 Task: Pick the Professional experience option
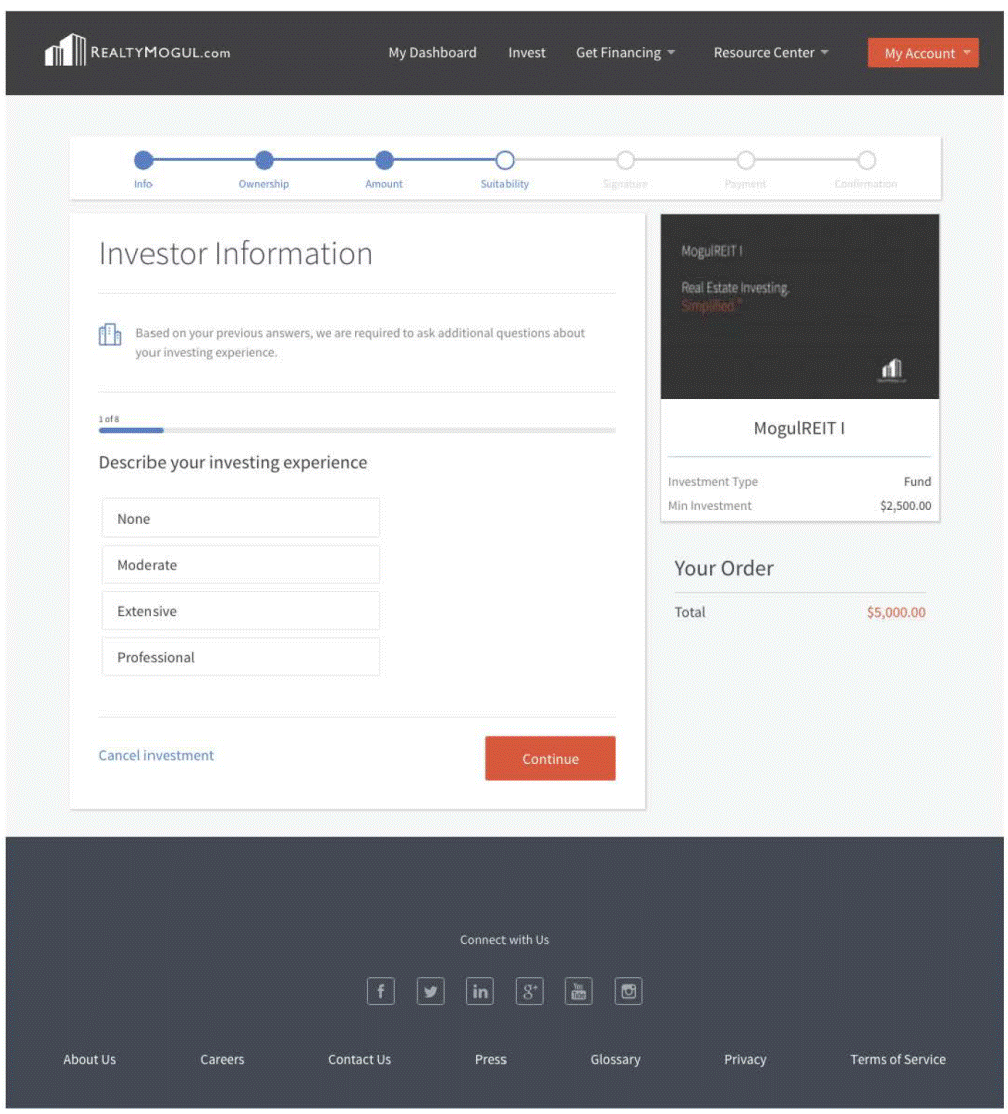coord(240,657)
